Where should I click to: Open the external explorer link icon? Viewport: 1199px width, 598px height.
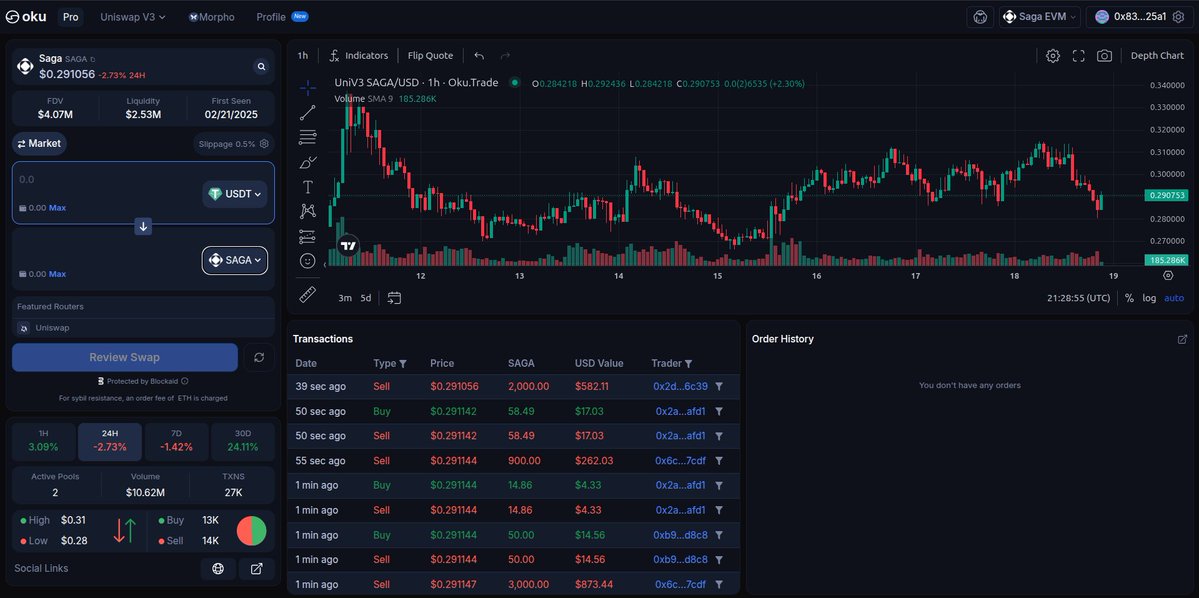pos(257,568)
